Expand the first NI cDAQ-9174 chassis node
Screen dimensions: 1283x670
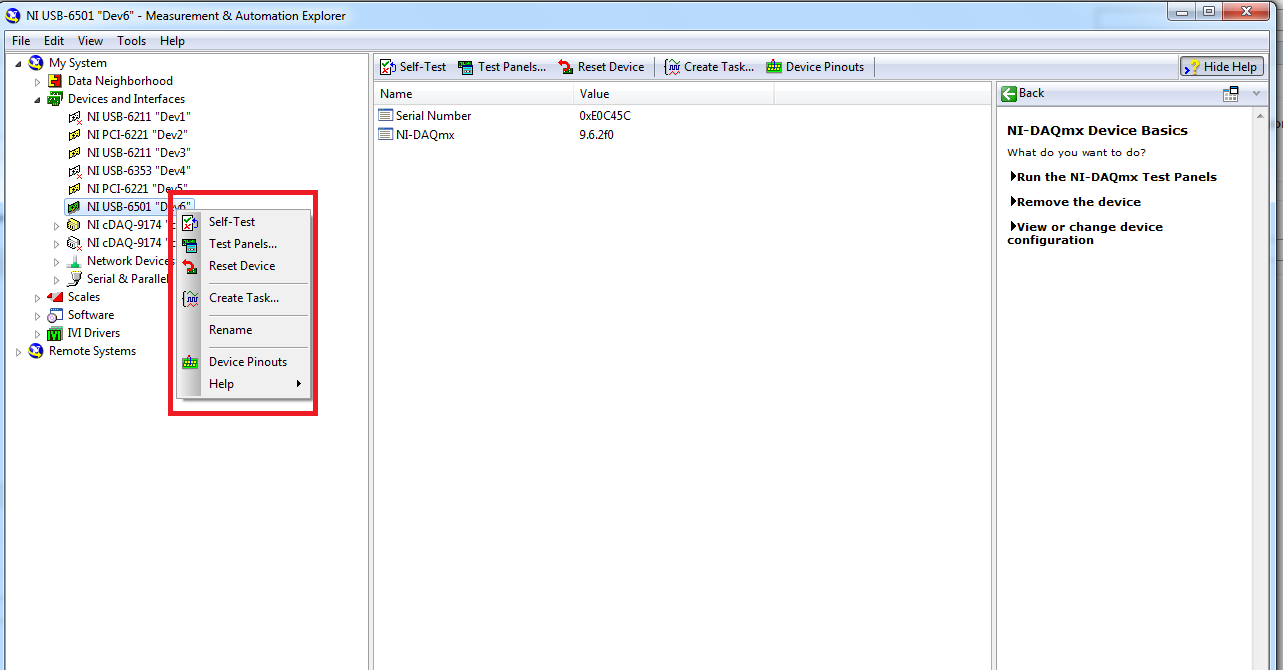[x=57, y=225]
